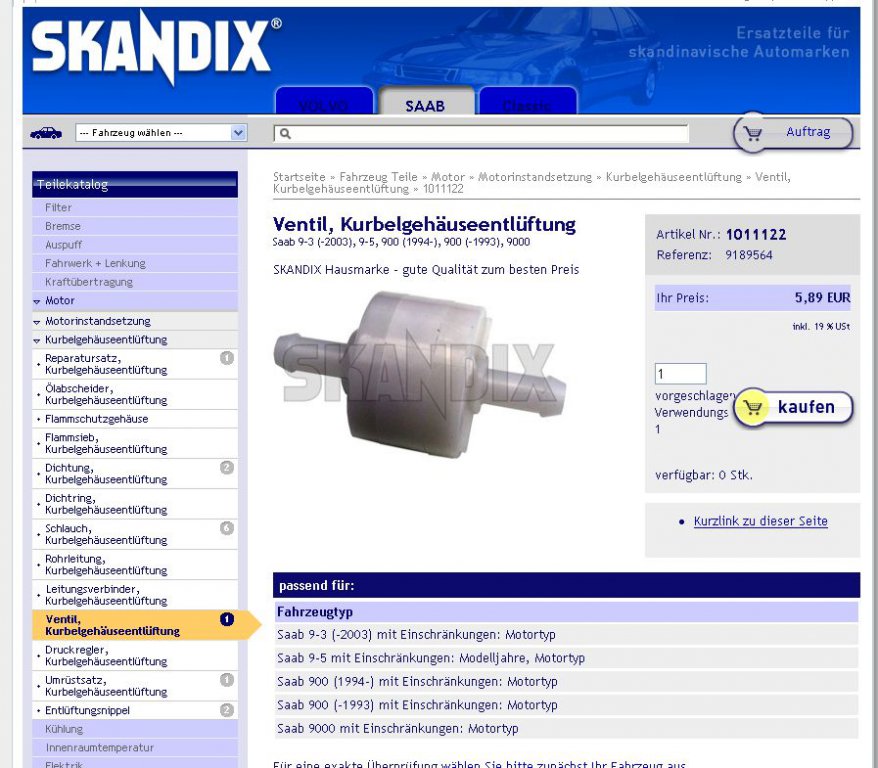Open Bremse in the Teilekatalog
878x768 pixels.
click(x=135, y=226)
